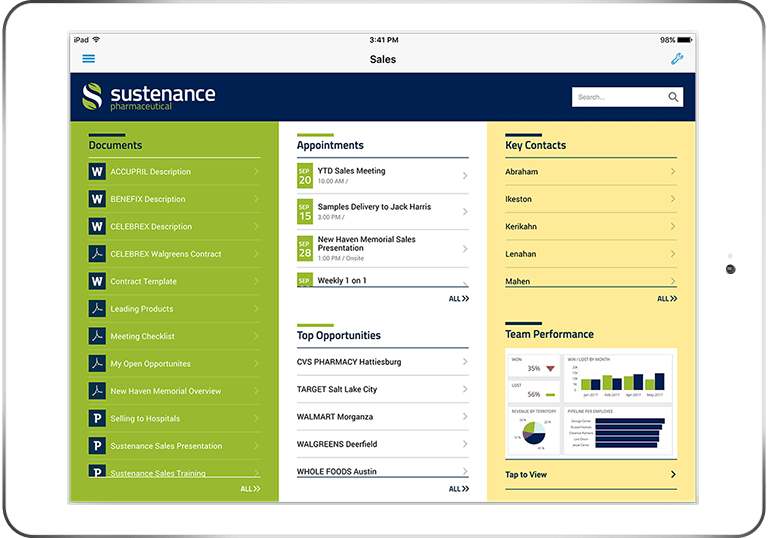Show ALL documents link
Screen dimensions: 768x538
(x=250, y=489)
